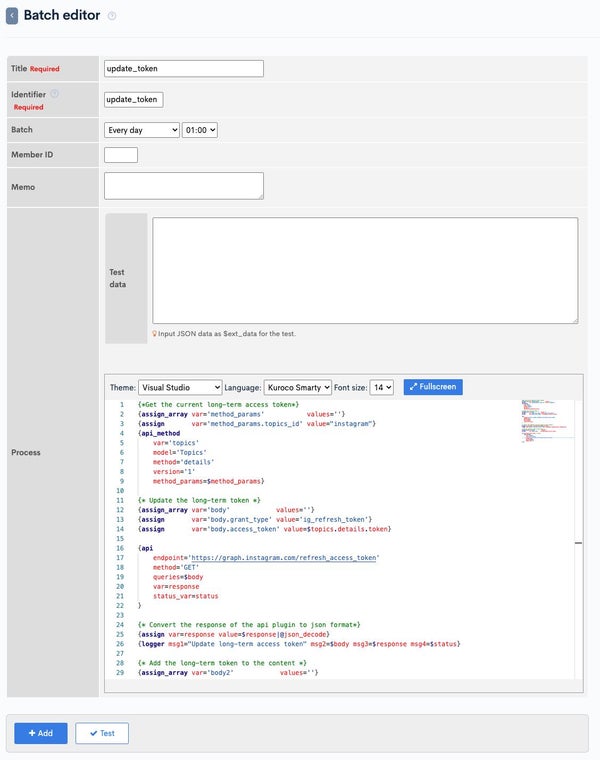Click the graph.instagram.com refresh_access_token URL in code
The width and height of the screenshot is (600, 760).
pos(284,558)
